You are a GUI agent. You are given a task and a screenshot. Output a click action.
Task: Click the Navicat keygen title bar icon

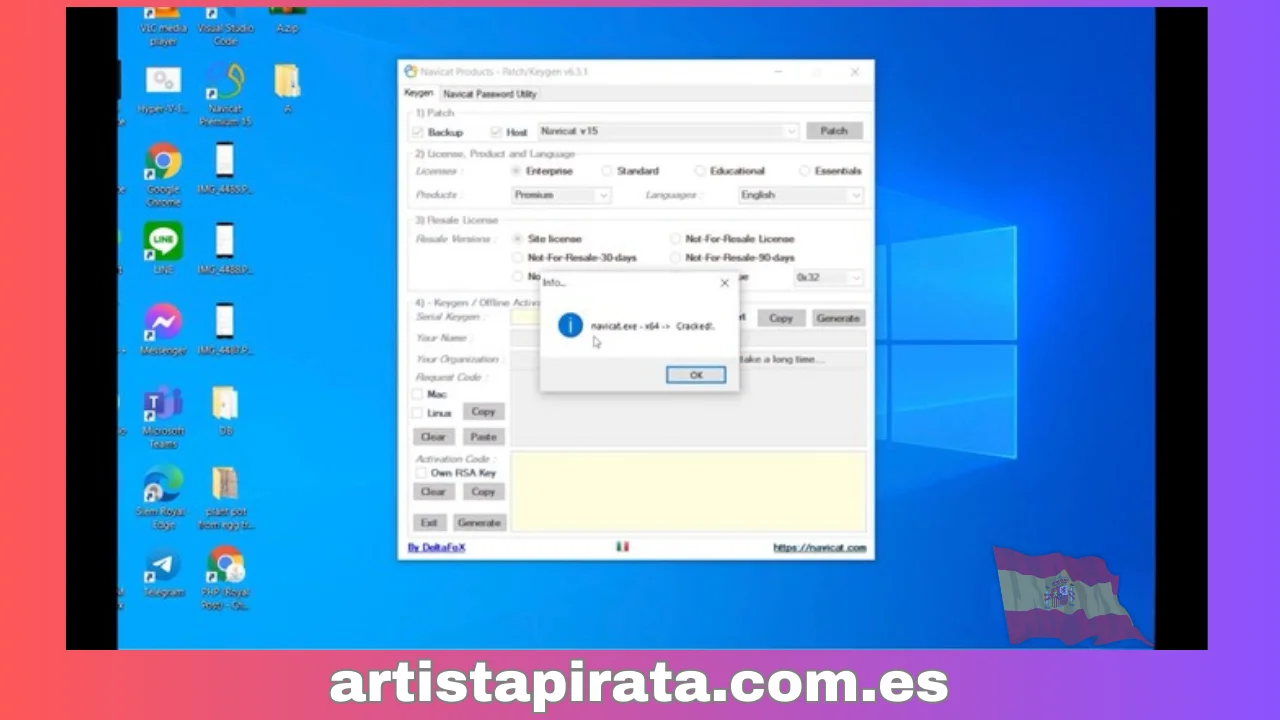point(410,72)
